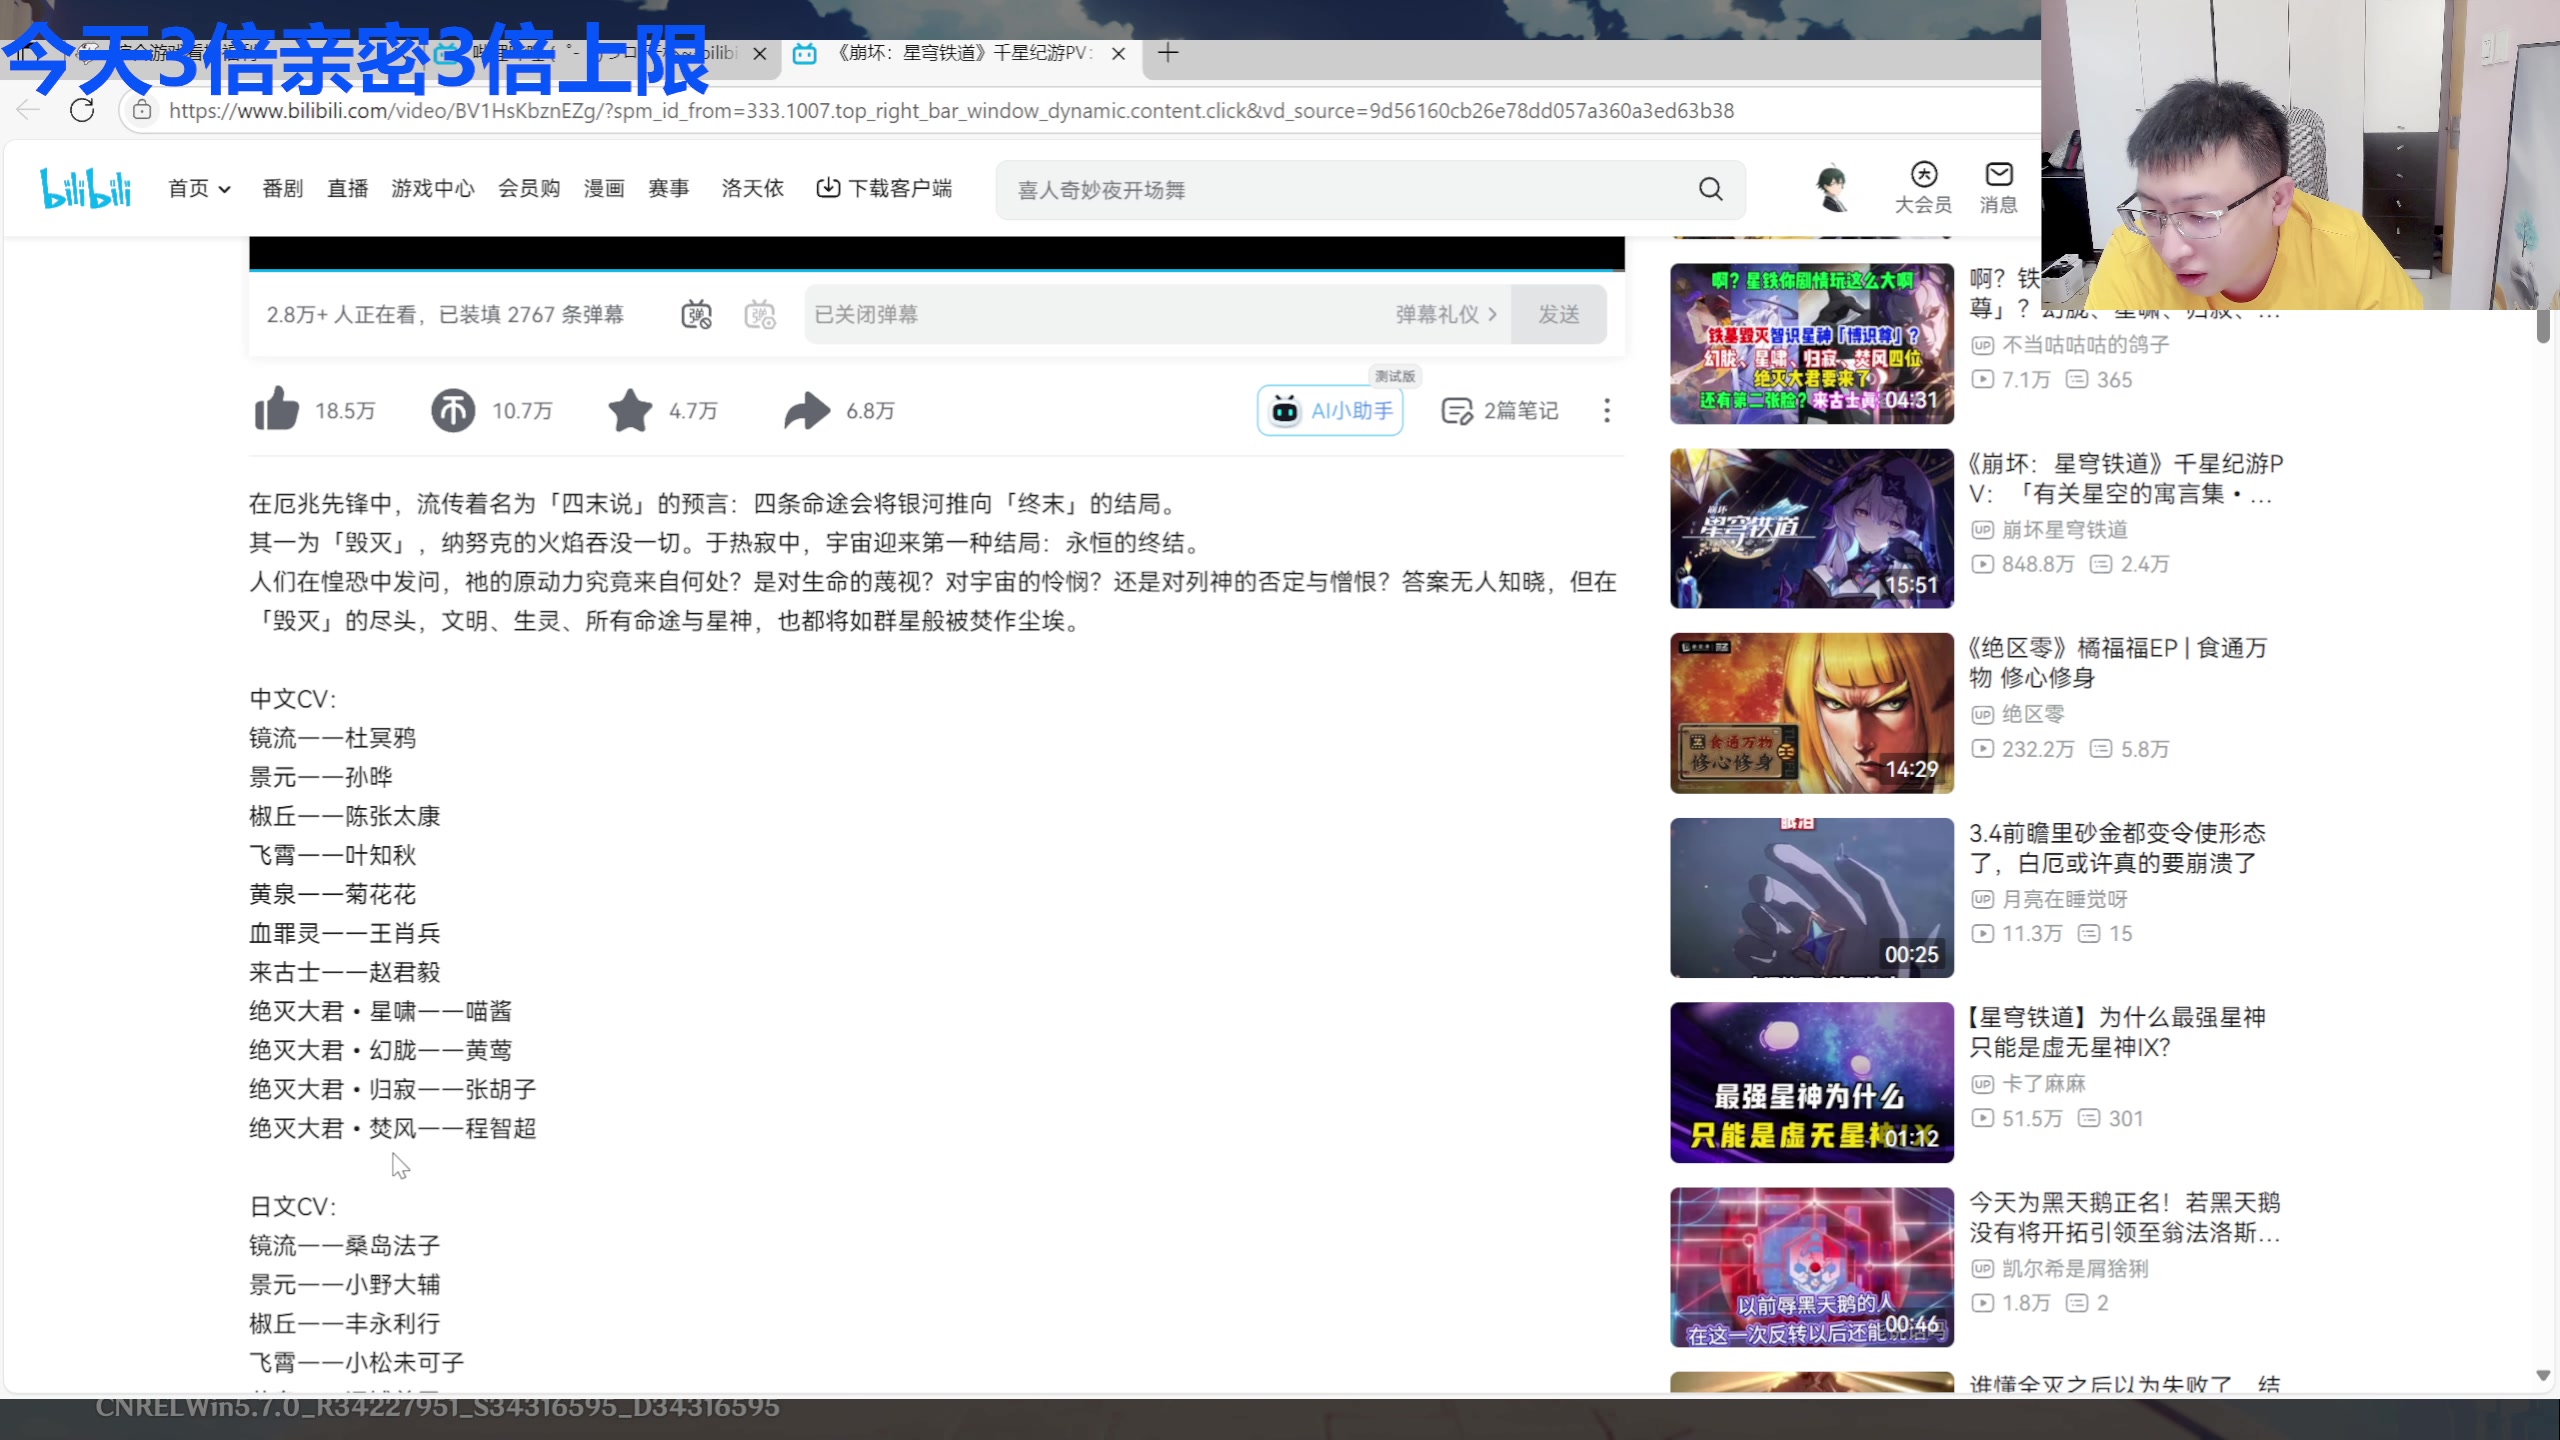2560x1440 pixels.
Task: Click 弹幕礼仪 link
Action: pos(1446,314)
